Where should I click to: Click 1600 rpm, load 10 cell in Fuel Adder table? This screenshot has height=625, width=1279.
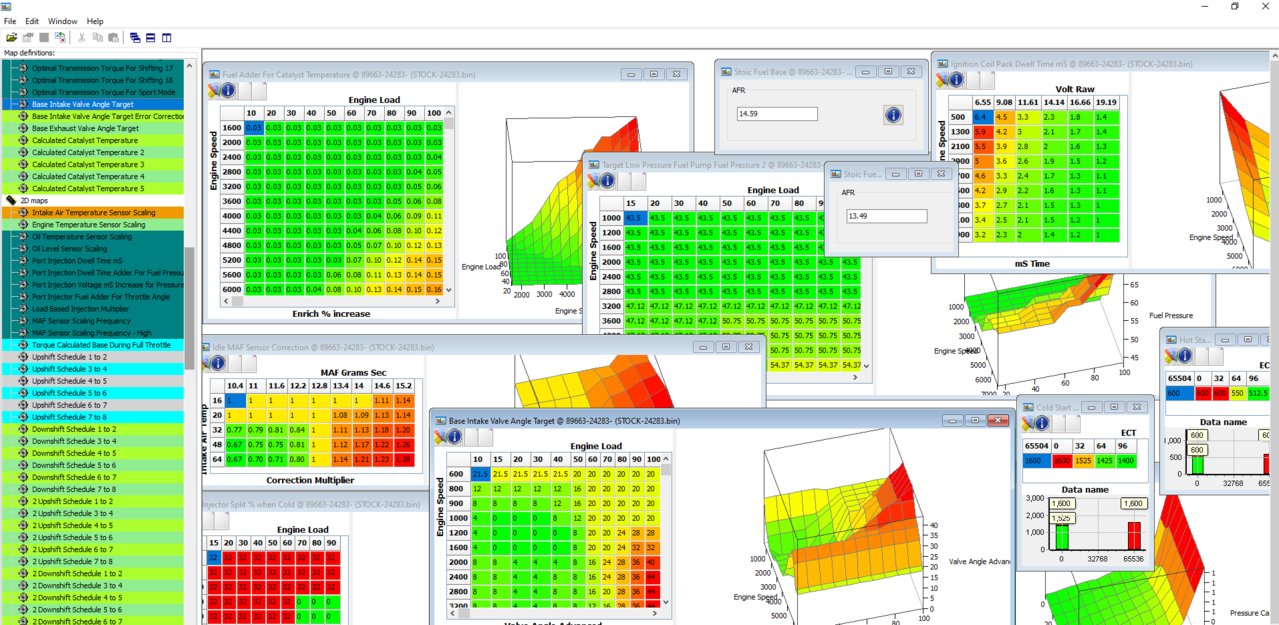point(254,128)
